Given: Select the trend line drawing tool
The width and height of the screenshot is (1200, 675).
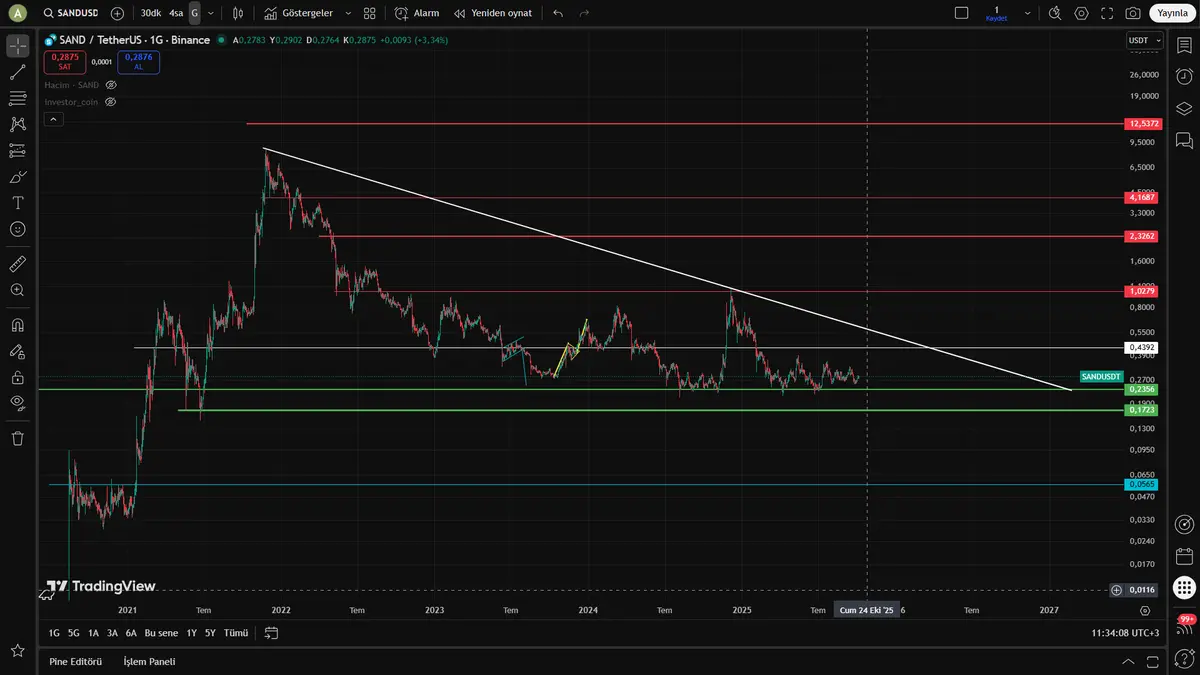Looking at the screenshot, I should (x=17, y=72).
